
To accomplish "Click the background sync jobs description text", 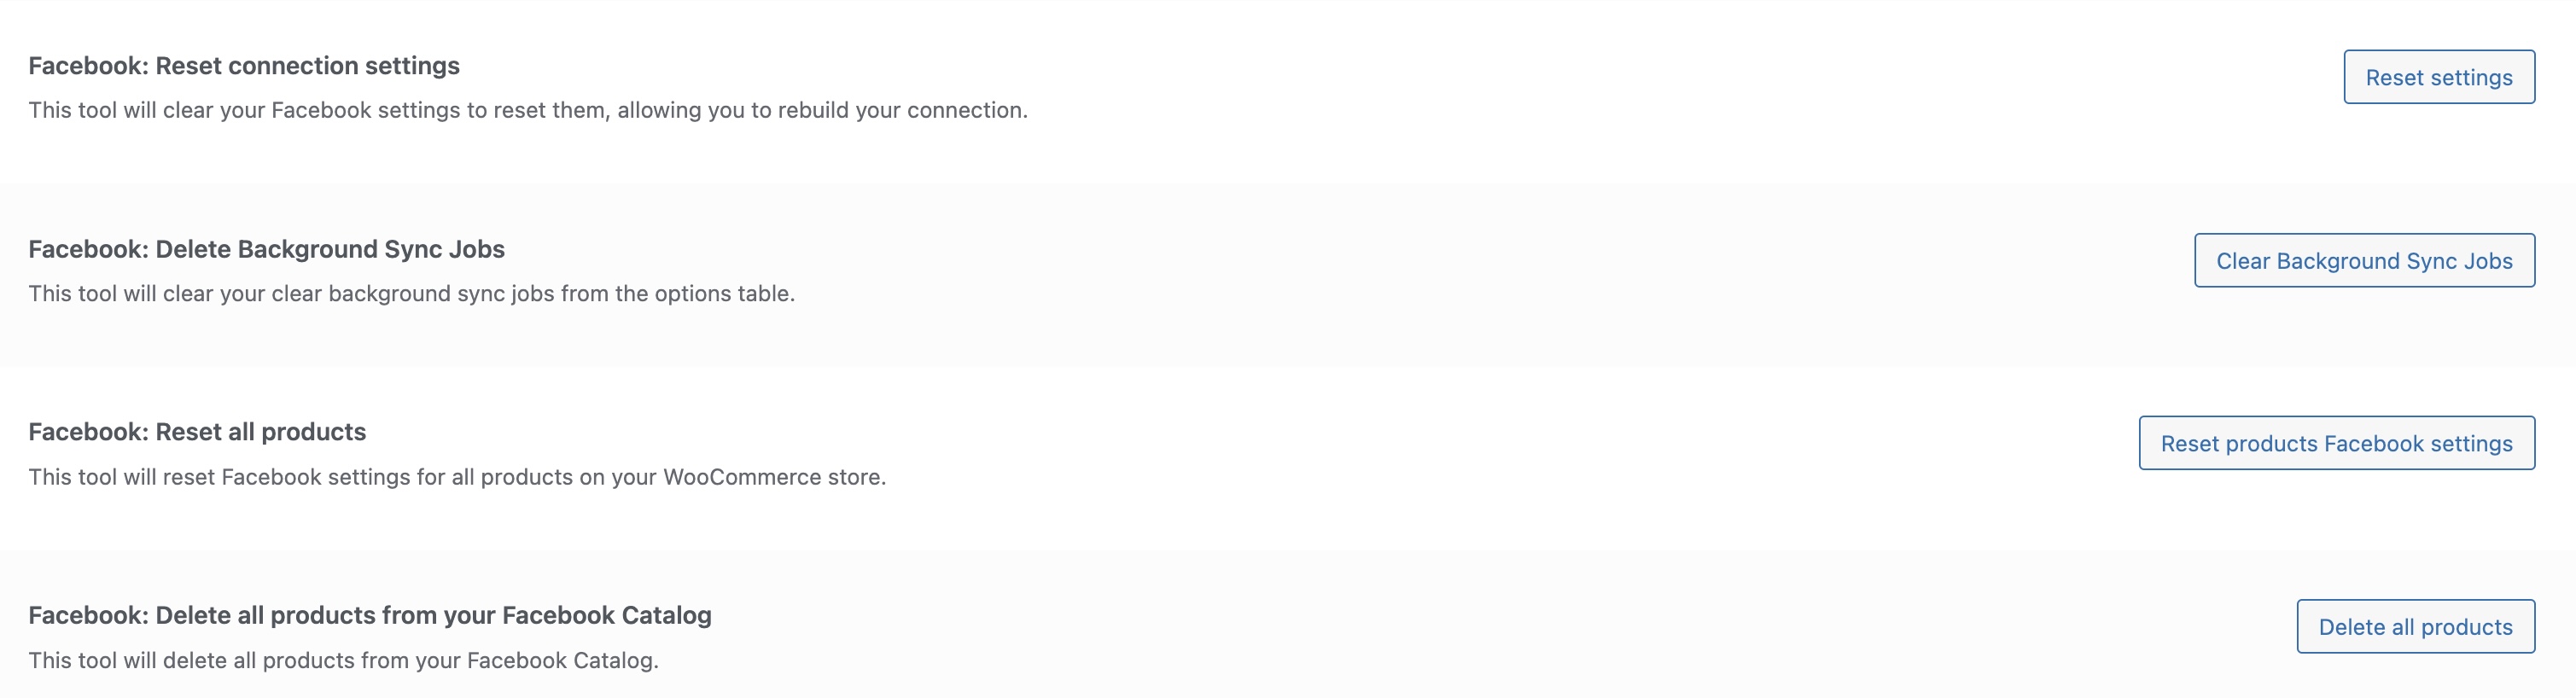I will pos(412,293).
